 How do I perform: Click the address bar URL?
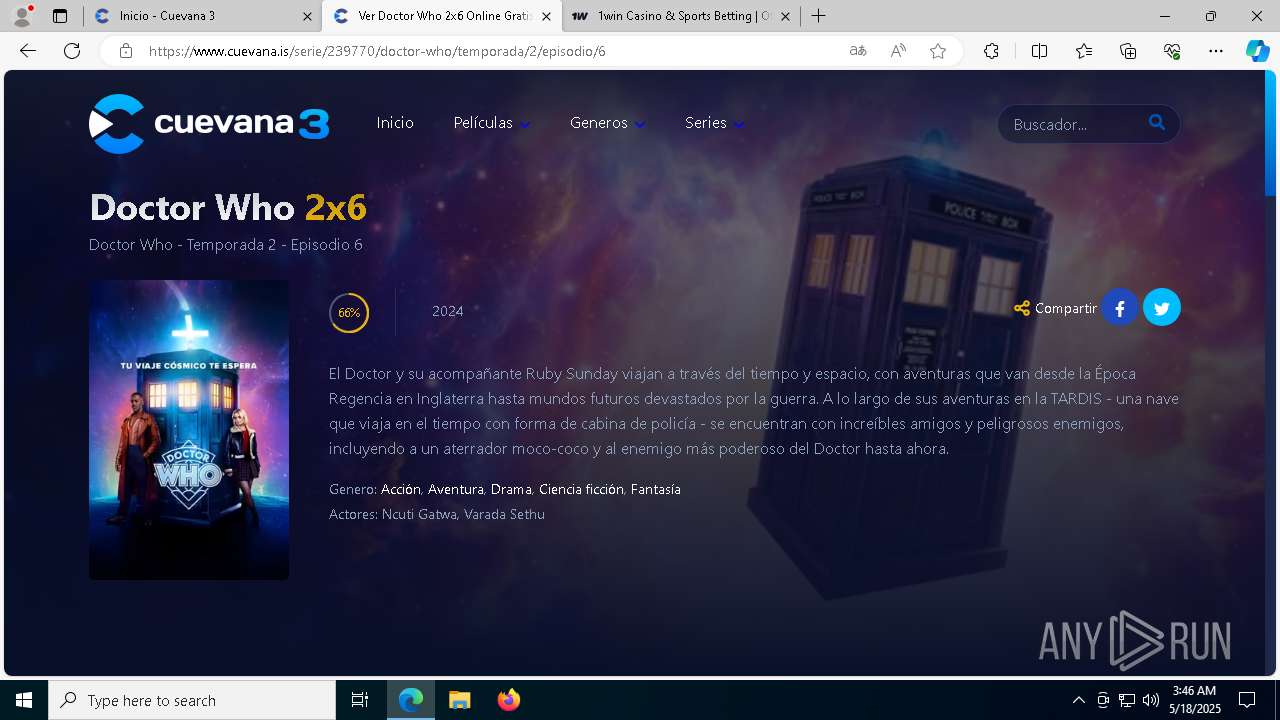[377, 51]
